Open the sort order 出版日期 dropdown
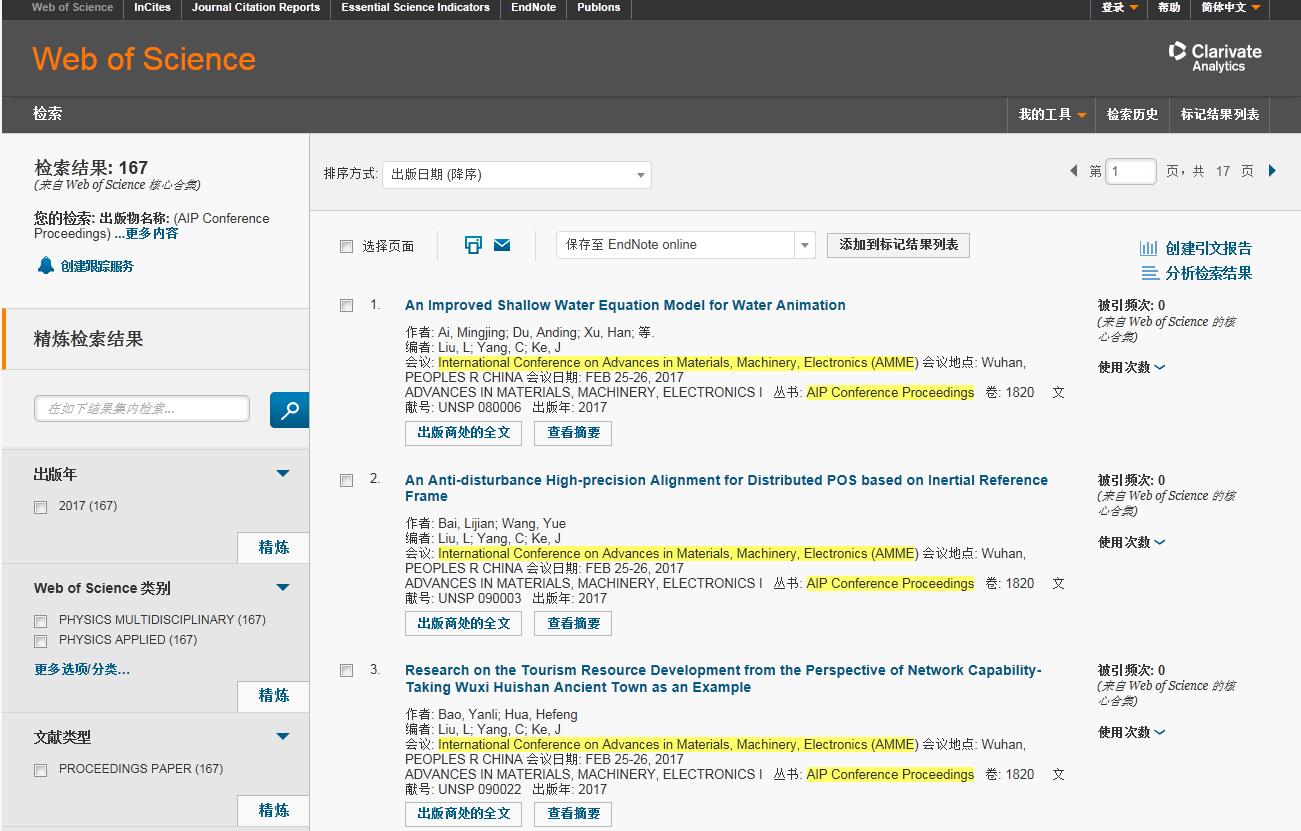This screenshot has width=1301, height=831. pos(516,175)
